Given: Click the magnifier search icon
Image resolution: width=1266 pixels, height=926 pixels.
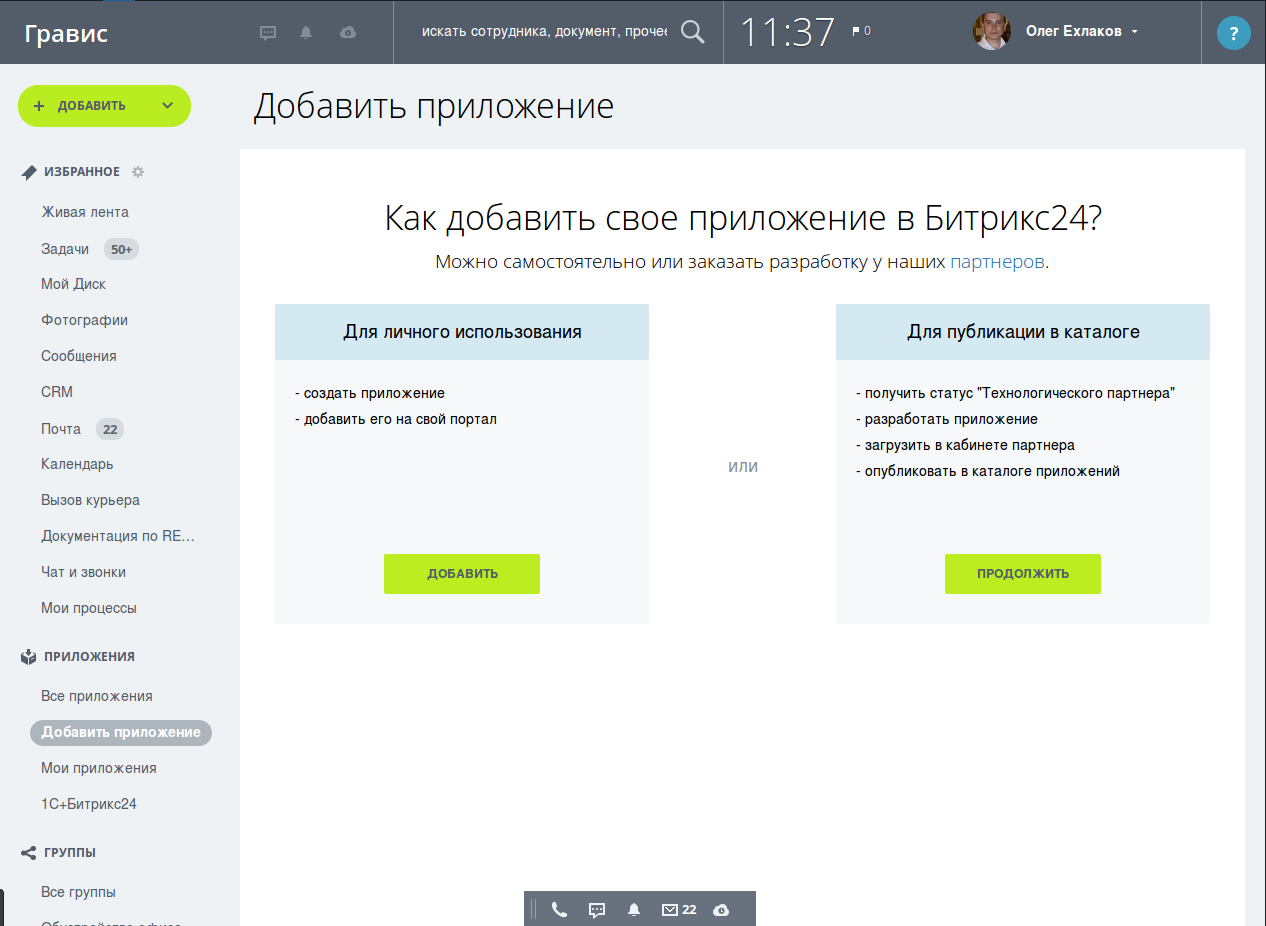Looking at the screenshot, I should click(693, 32).
